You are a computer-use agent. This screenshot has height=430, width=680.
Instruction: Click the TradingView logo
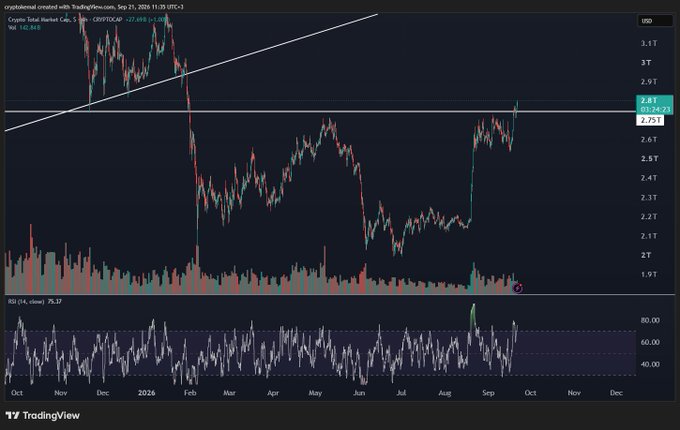pyautogui.click(x=42, y=415)
